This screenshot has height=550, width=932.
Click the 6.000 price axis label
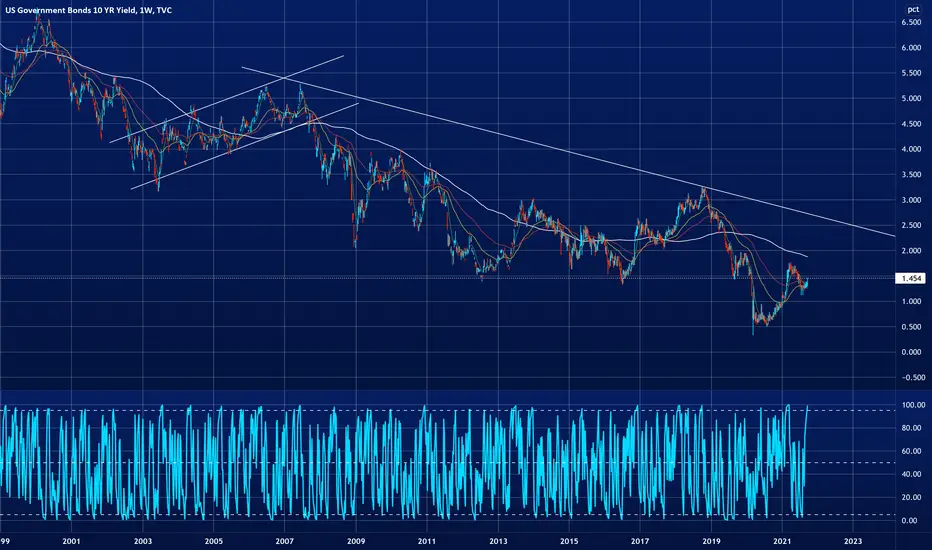coord(911,48)
